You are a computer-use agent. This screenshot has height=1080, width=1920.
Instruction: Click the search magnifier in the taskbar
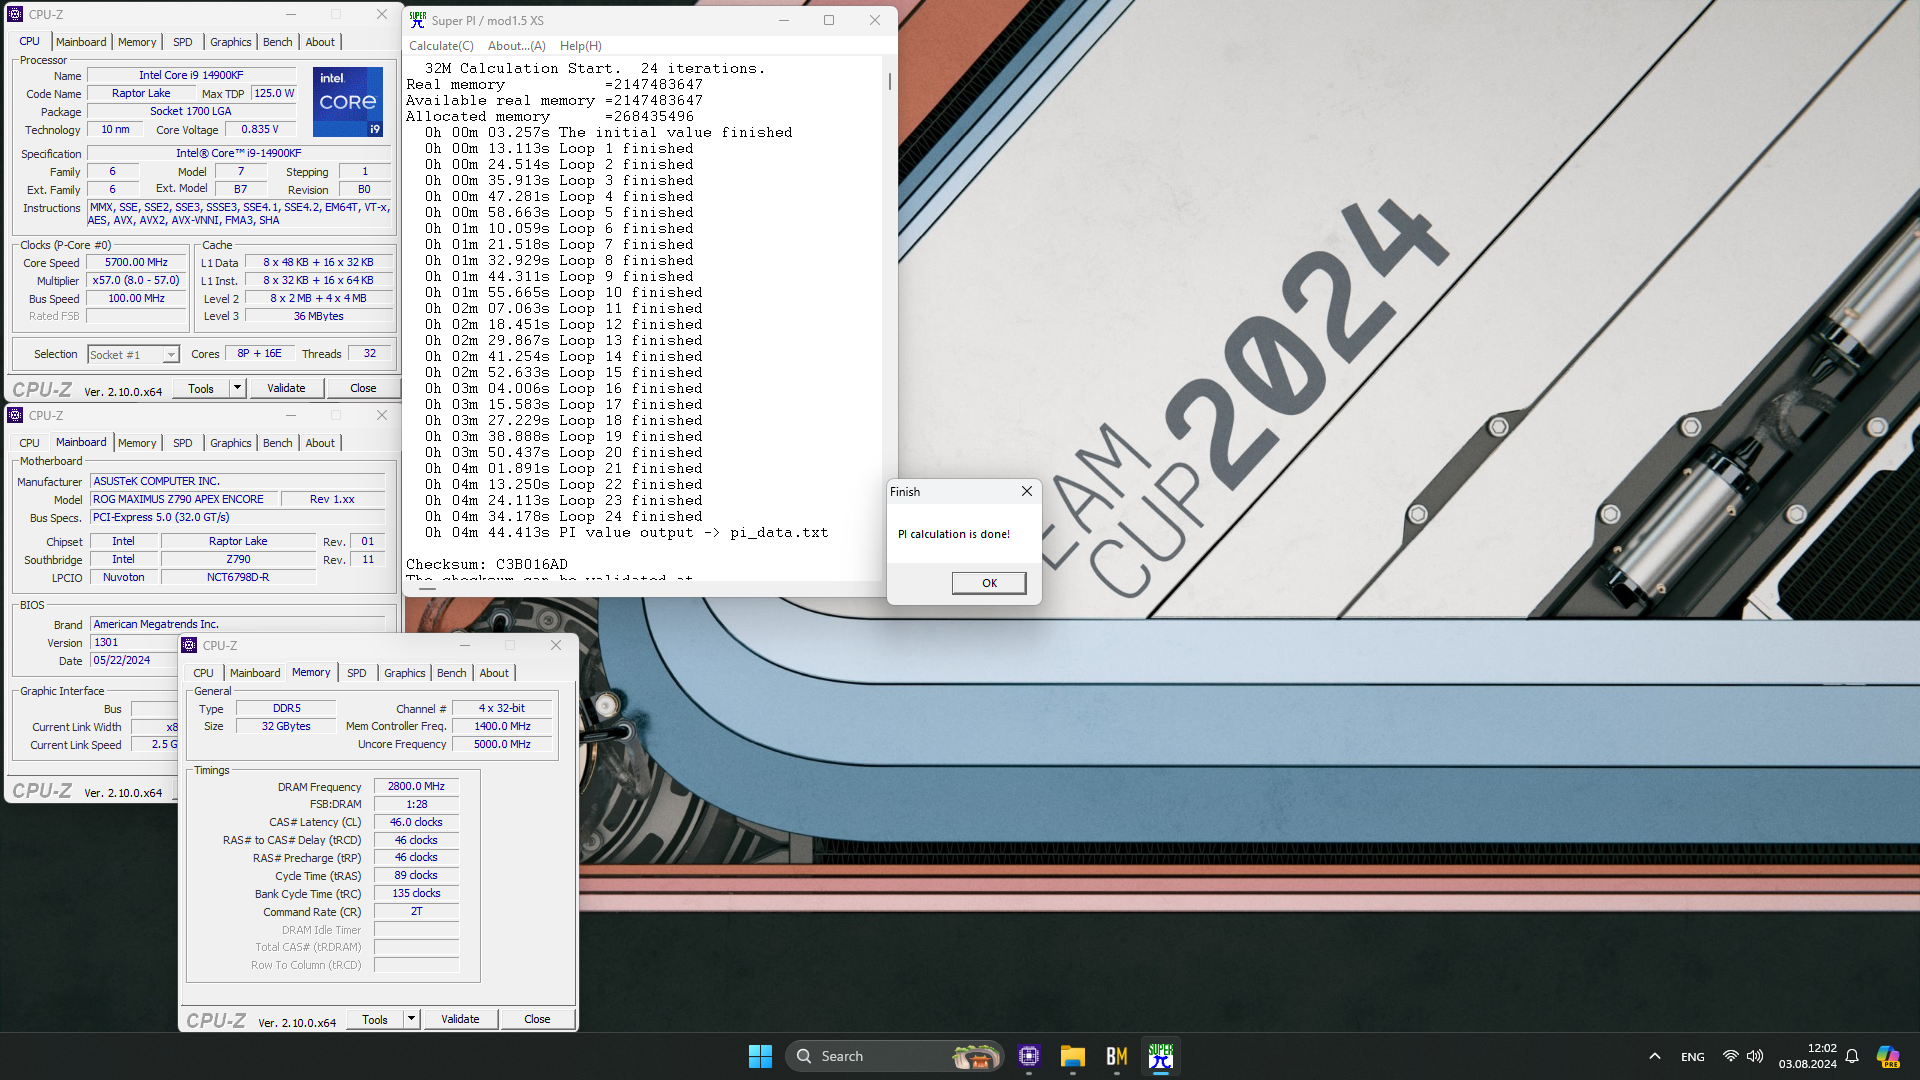(804, 1056)
